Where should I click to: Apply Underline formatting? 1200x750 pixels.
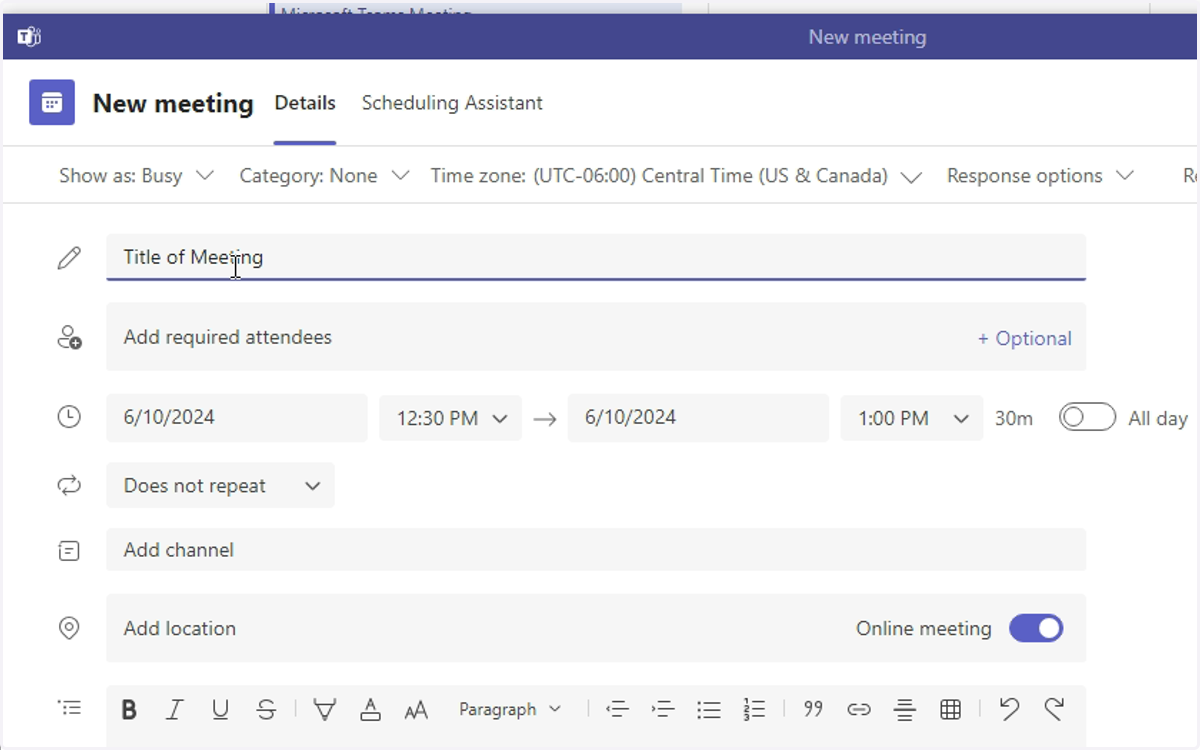tap(220, 710)
